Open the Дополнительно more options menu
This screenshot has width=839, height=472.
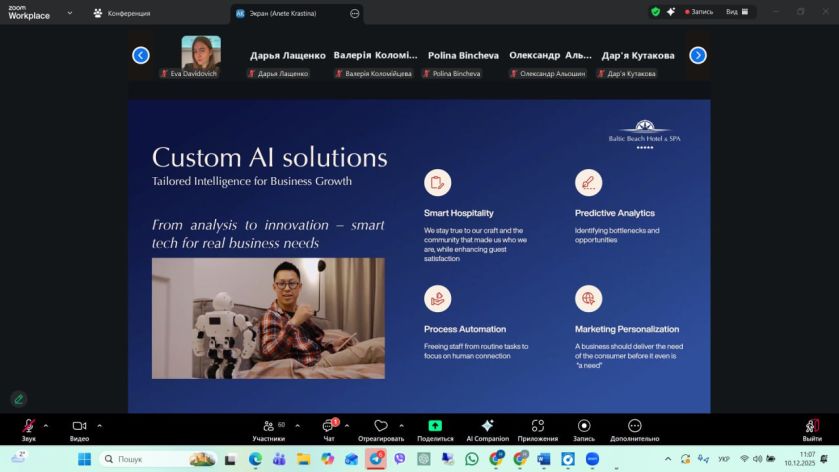coord(635,430)
